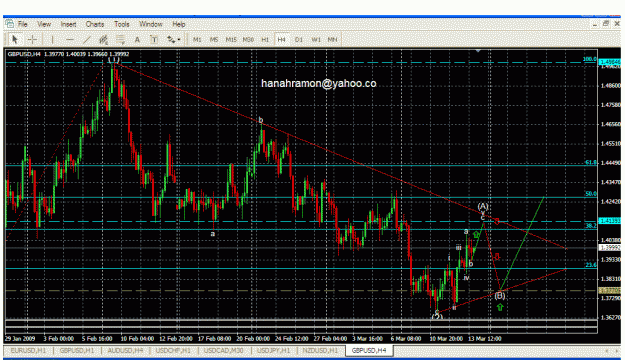Image resolution: width=625 pixels, height=360 pixels.
Task: Activate the Crosshair tool
Action: click(x=32, y=39)
